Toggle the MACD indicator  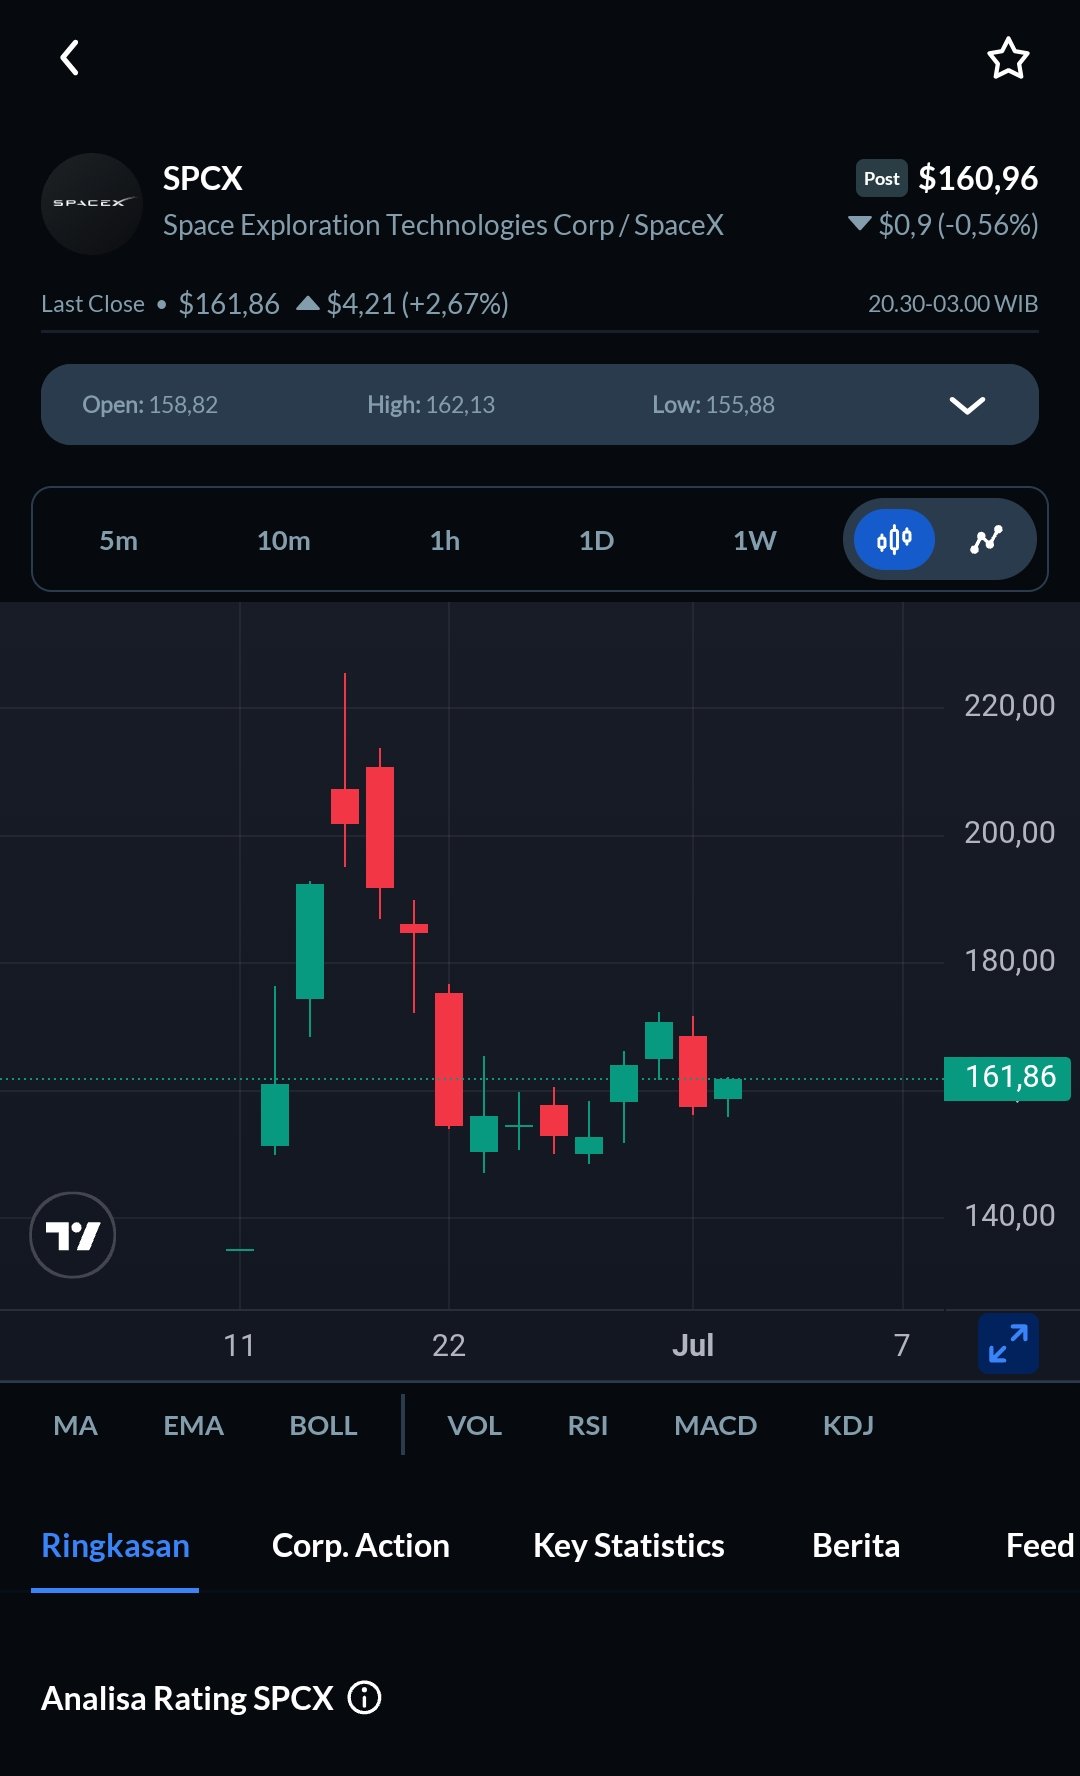click(x=715, y=1425)
